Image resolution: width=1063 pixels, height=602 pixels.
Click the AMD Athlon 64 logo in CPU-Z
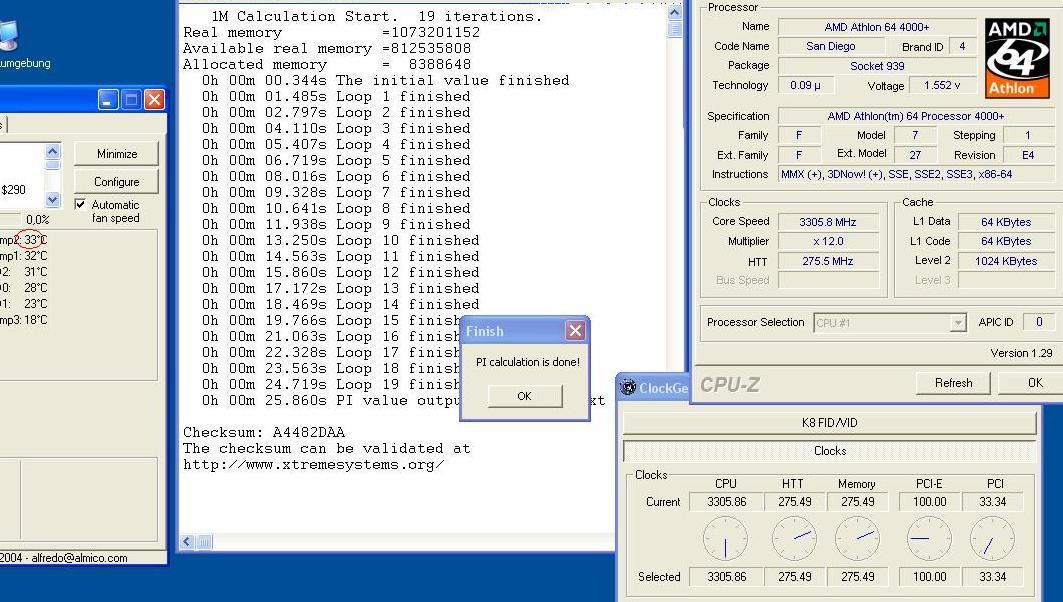point(1017,58)
